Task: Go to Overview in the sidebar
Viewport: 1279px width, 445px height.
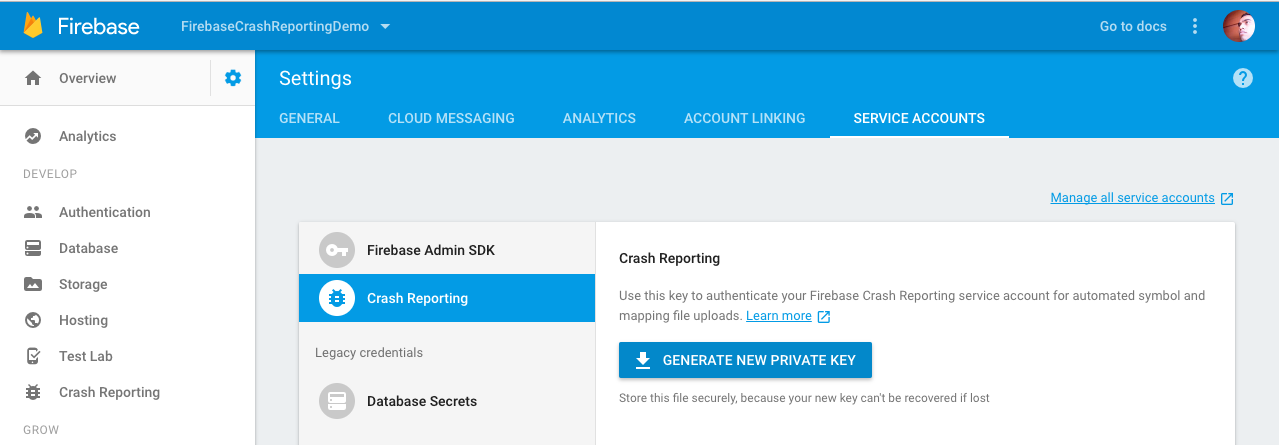Action: click(87, 78)
